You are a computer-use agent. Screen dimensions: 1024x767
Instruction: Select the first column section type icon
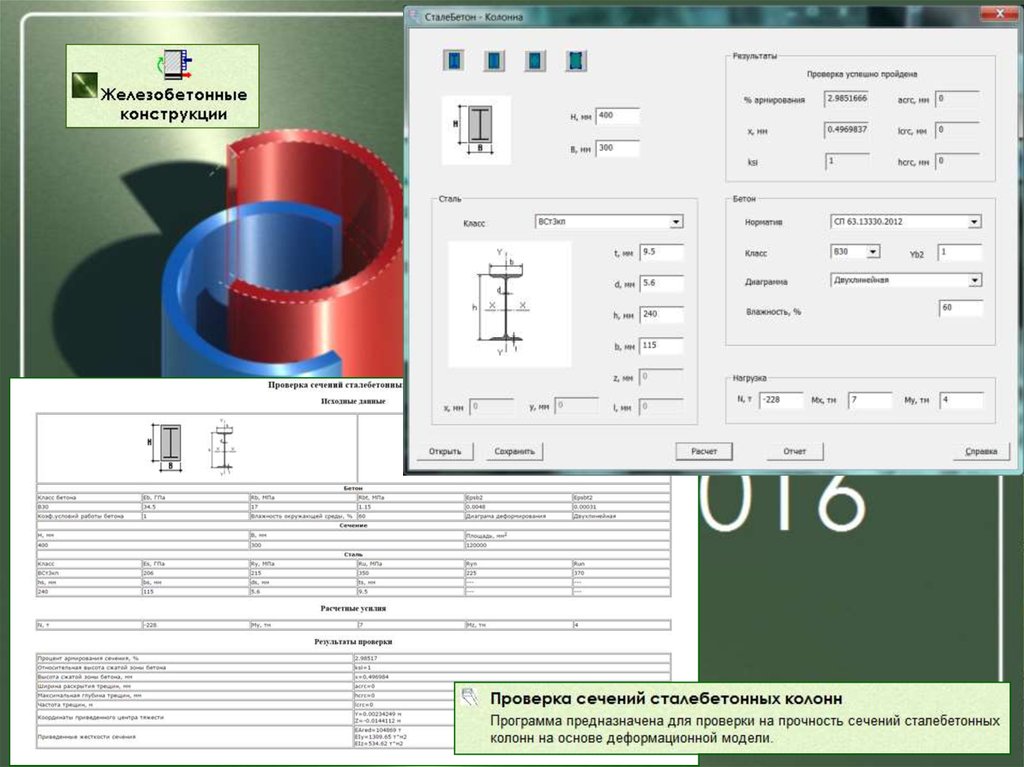(x=454, y=61)
